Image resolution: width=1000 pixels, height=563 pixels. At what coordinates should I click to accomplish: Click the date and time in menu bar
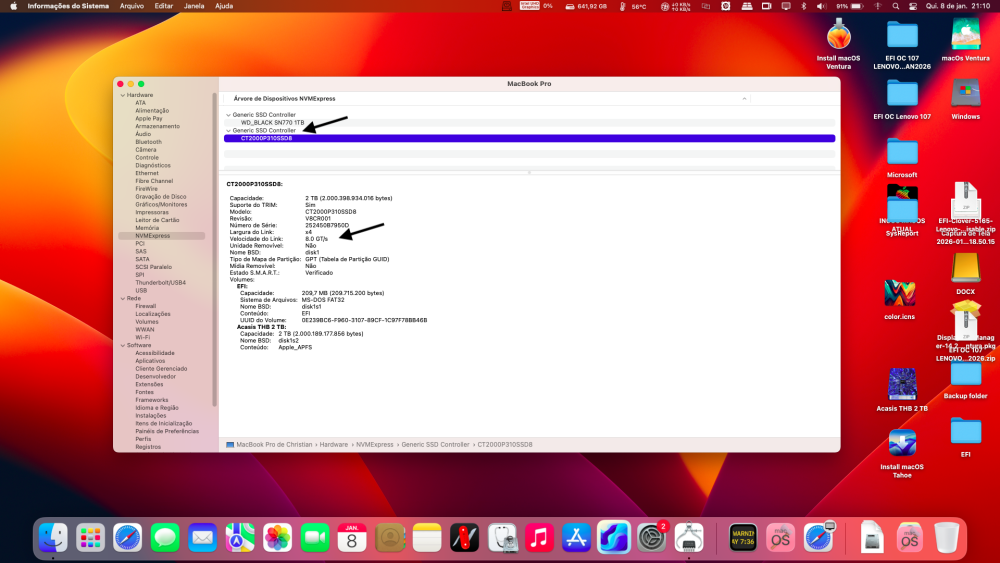click(958, 6)
